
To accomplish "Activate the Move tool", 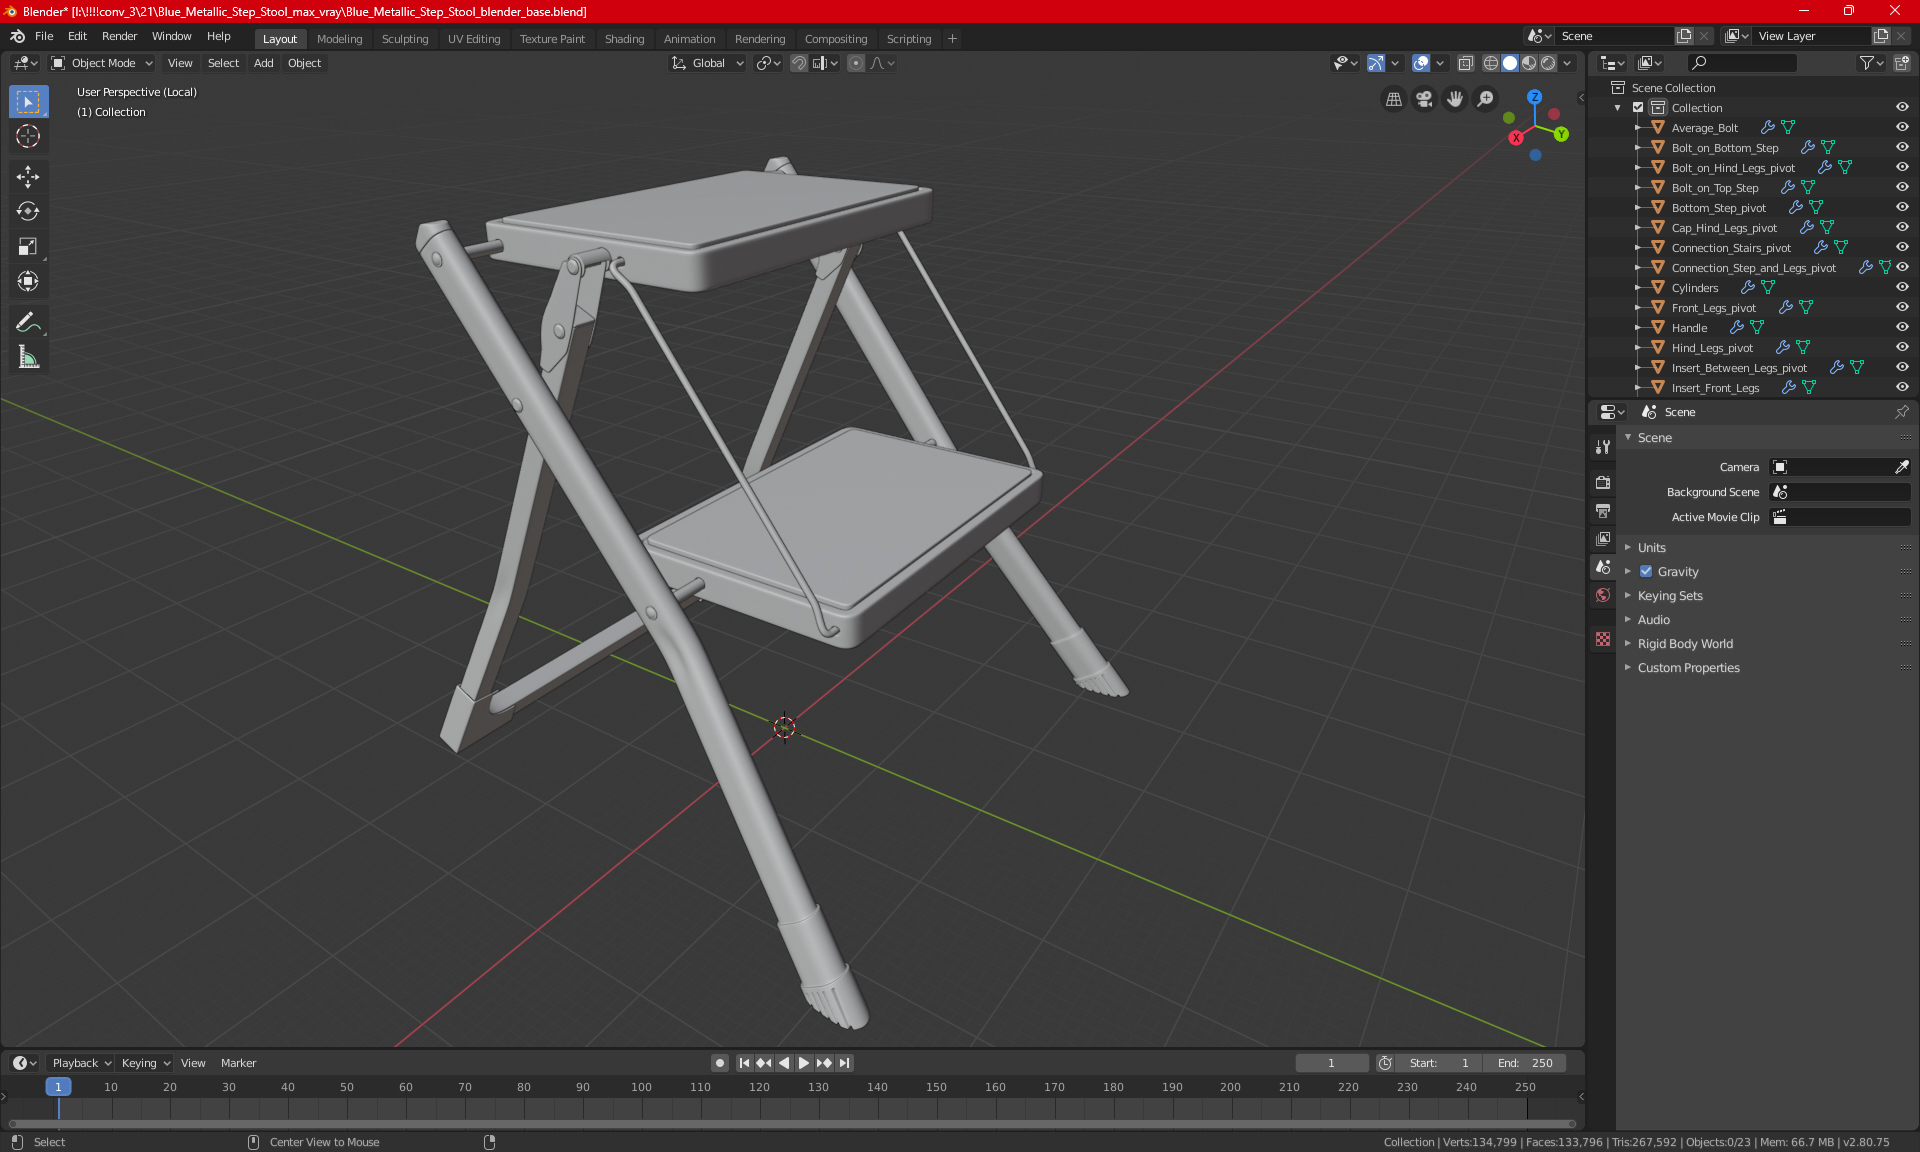I will (x=28, y=177).
